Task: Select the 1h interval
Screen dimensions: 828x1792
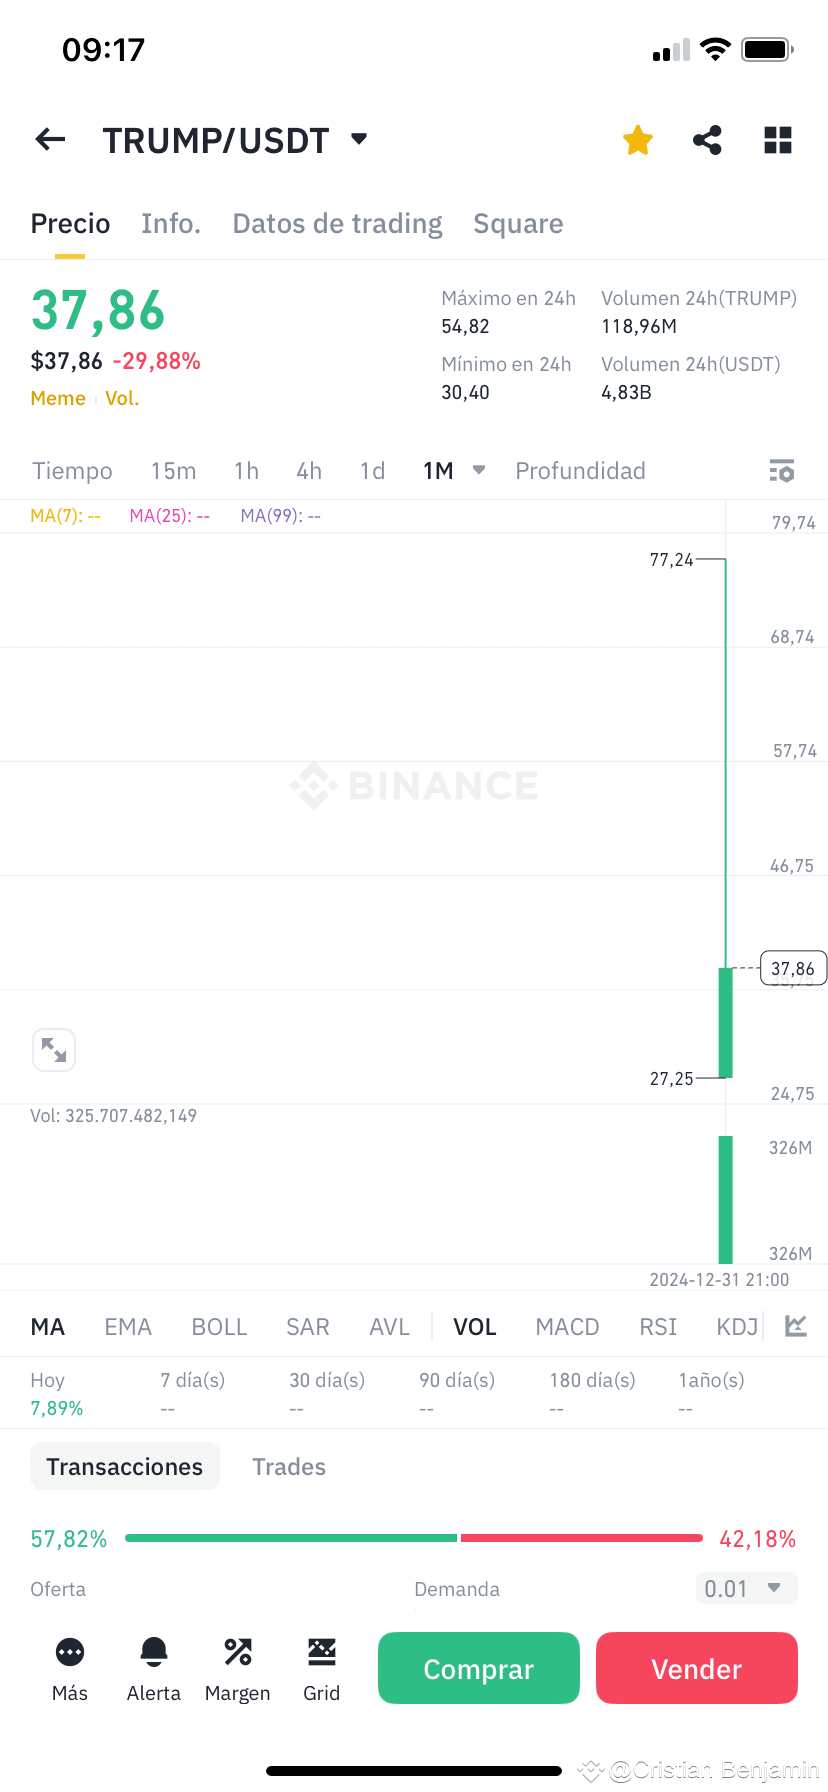Action: click(246, 471)
